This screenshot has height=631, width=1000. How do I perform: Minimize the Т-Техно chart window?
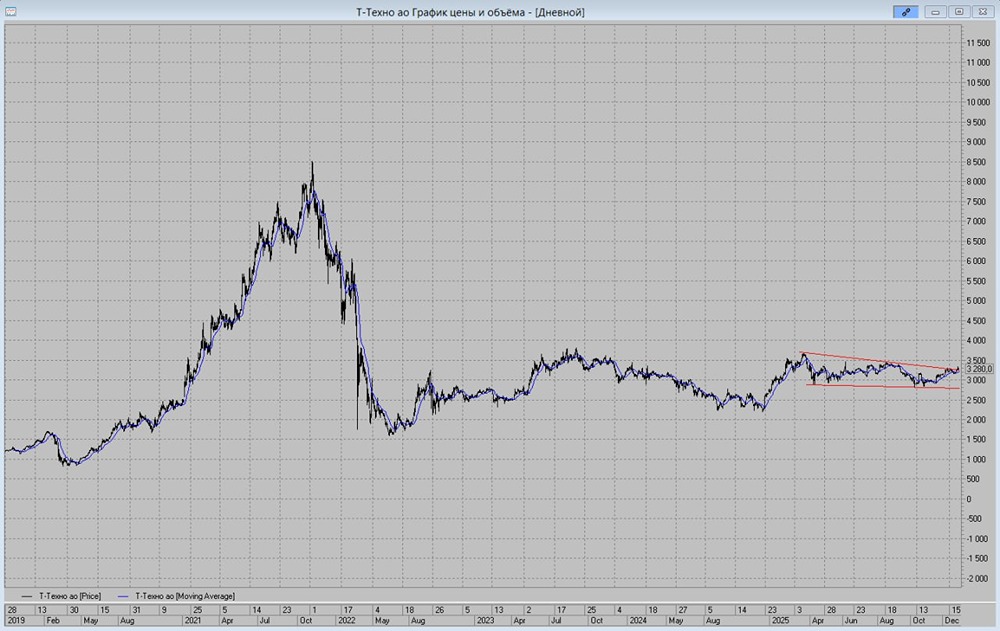tap(936, 11)
